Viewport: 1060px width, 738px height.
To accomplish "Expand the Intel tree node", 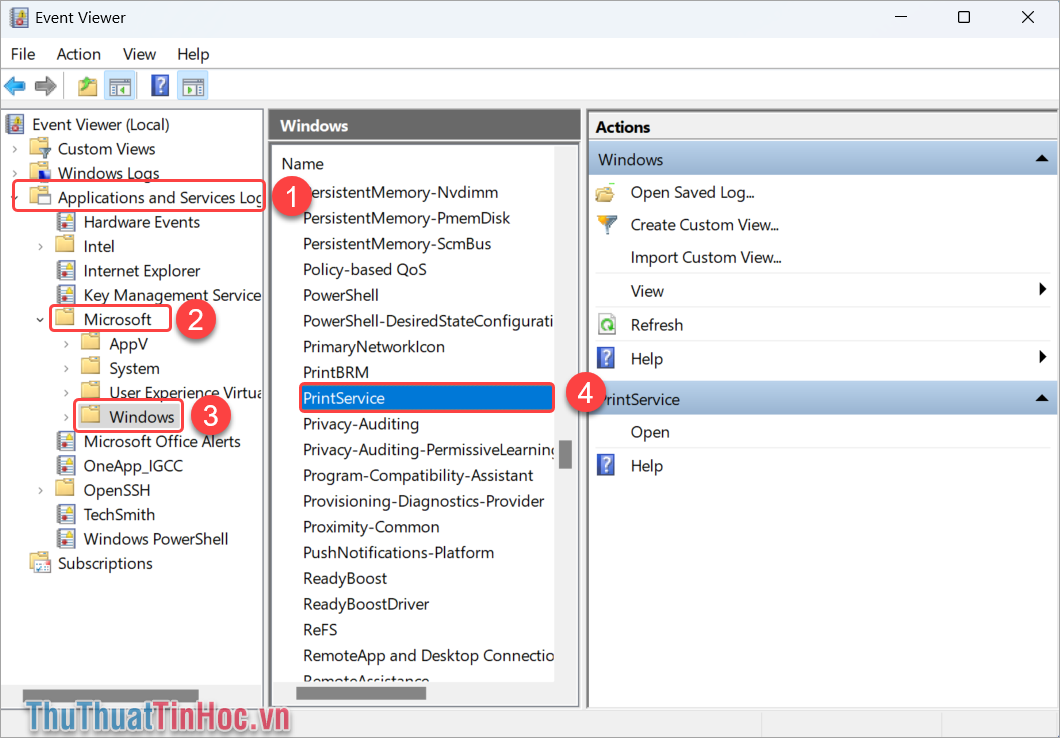I will tap(41, 247).
